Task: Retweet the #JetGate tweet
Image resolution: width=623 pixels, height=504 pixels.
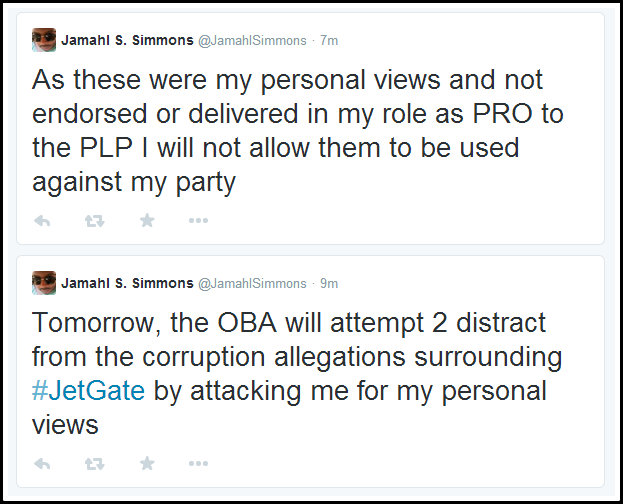Action: [96, 464]
